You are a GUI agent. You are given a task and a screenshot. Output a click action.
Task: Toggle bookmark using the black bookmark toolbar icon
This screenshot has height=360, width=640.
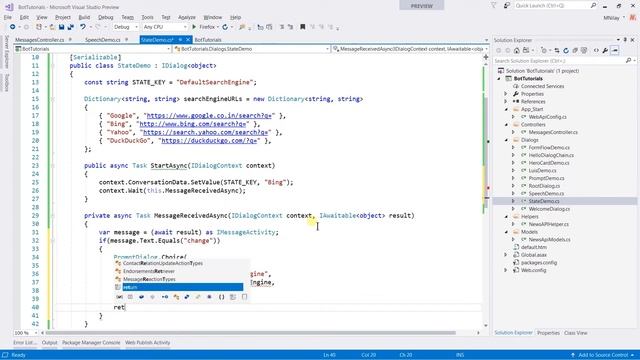click(x=302, y=27)
